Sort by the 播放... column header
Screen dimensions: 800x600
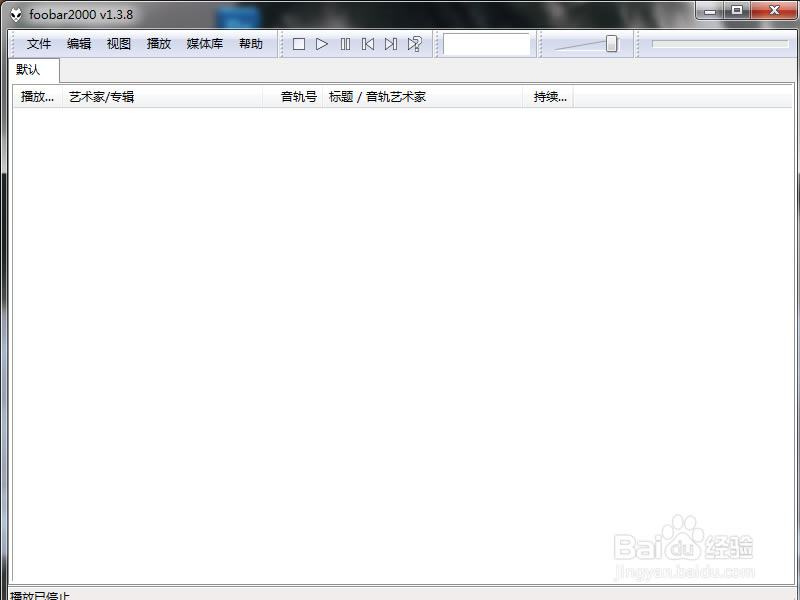coord(37,96)
